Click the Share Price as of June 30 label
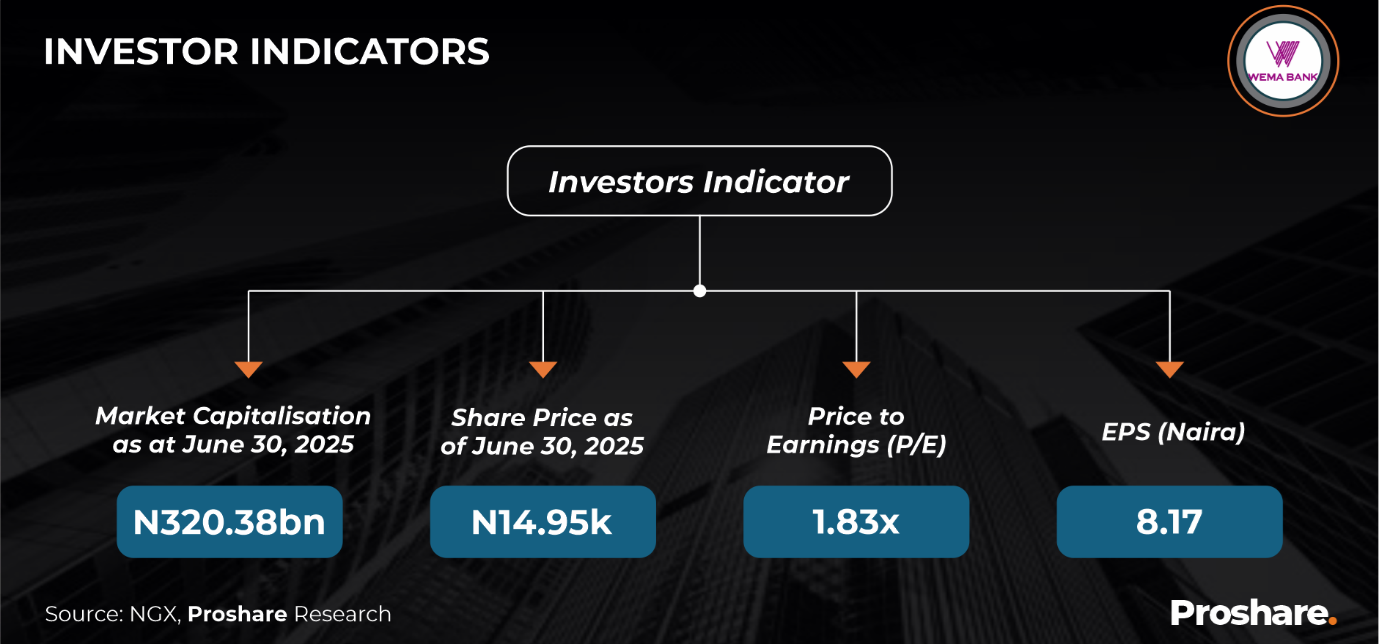The height and width of the screenshot is (644, 1379). 542,432
